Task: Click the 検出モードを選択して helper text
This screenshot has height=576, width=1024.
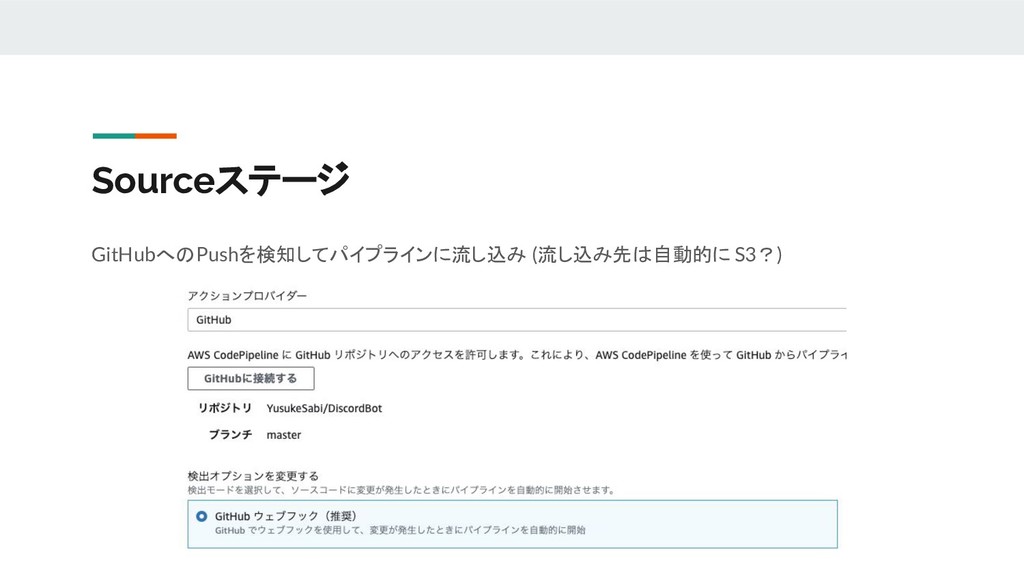Action: pyautogui.click(x=401, y=490)
